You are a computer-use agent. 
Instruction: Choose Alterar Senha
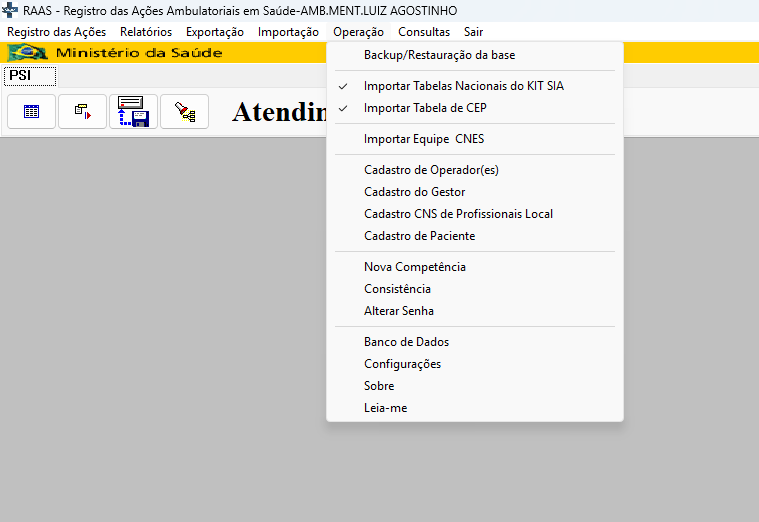pos(475,311)
